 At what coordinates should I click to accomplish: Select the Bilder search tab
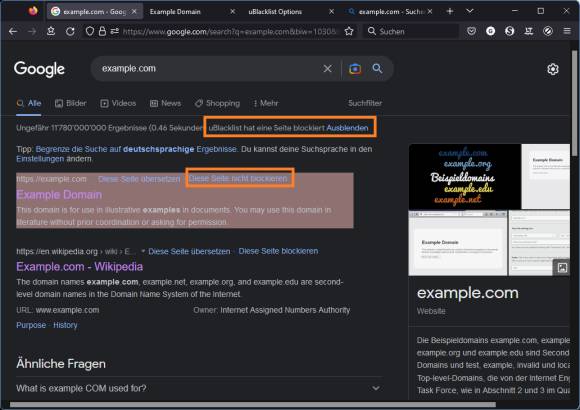click(71, 103)
